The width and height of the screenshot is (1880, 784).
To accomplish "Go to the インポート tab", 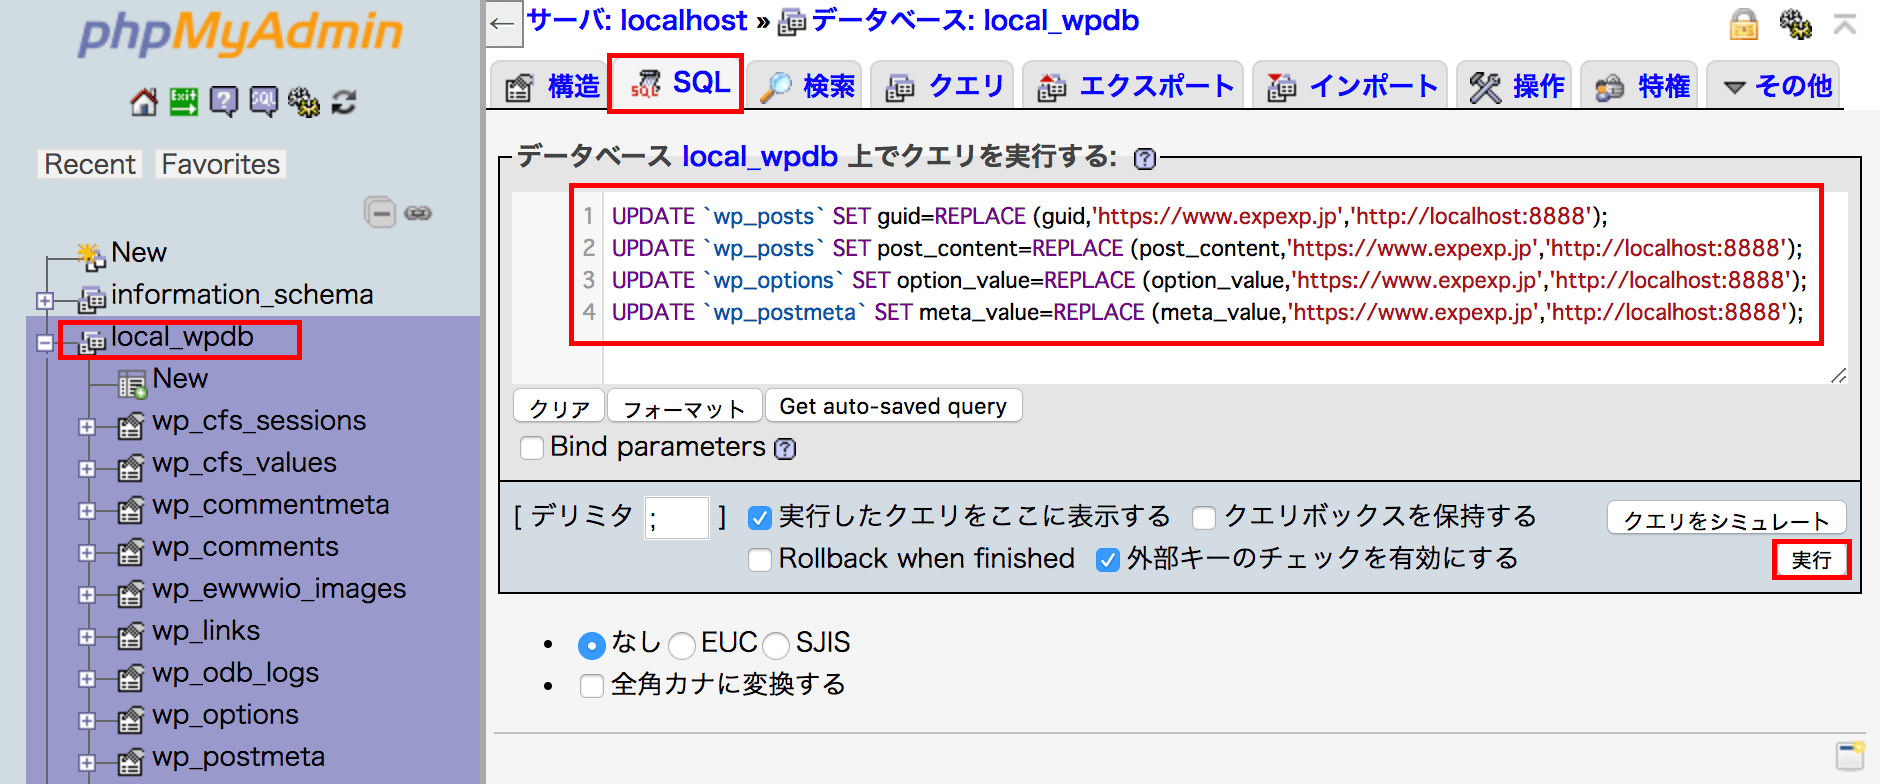I will 1350,86.
